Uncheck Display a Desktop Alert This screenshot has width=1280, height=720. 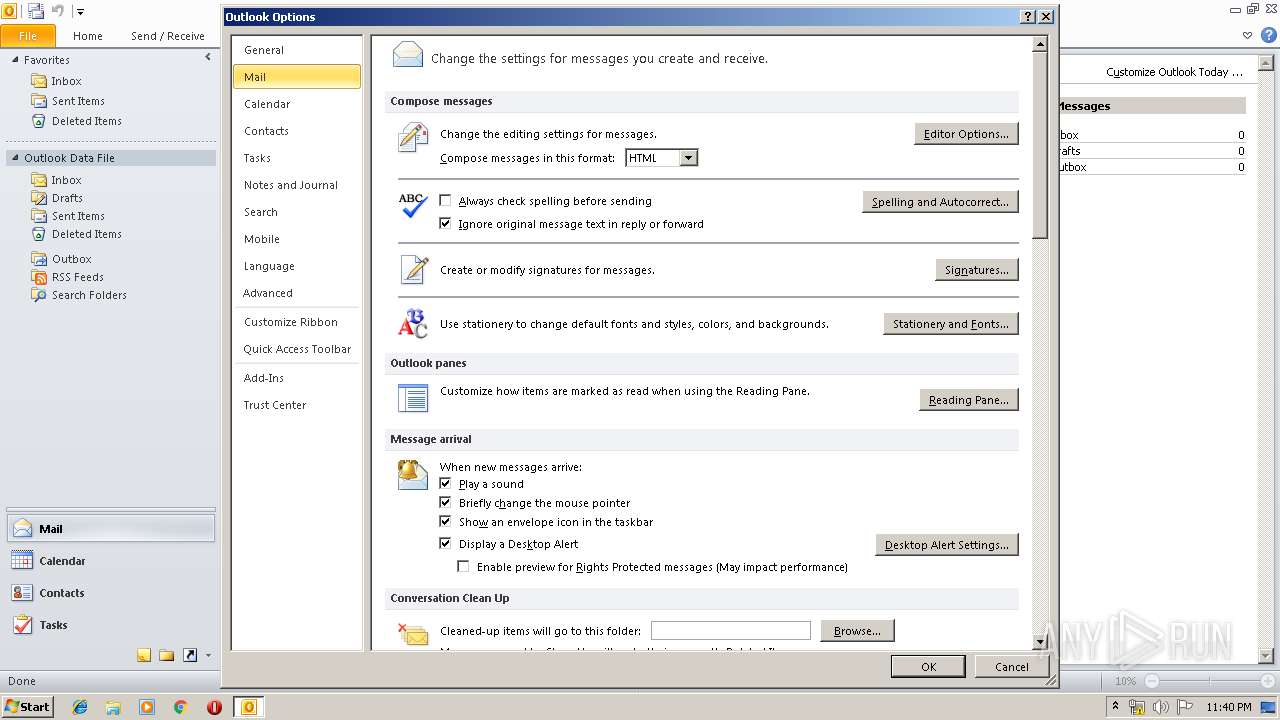point(446,544)
